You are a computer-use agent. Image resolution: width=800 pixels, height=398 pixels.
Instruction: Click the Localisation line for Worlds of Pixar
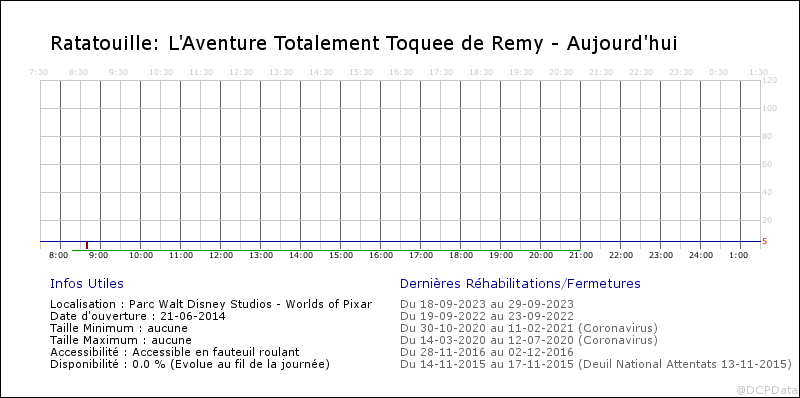coord(211,304)
